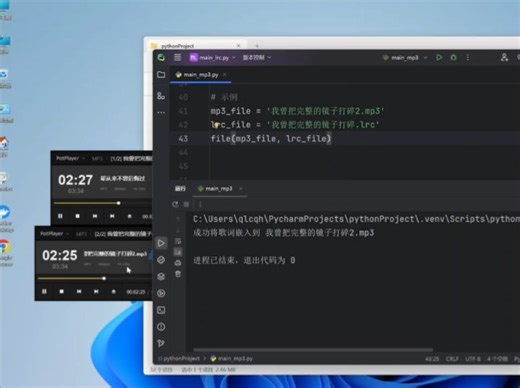Open Run panel more options menu
Image resolution: width=520 pixels, height=388 pixels.
200,204
